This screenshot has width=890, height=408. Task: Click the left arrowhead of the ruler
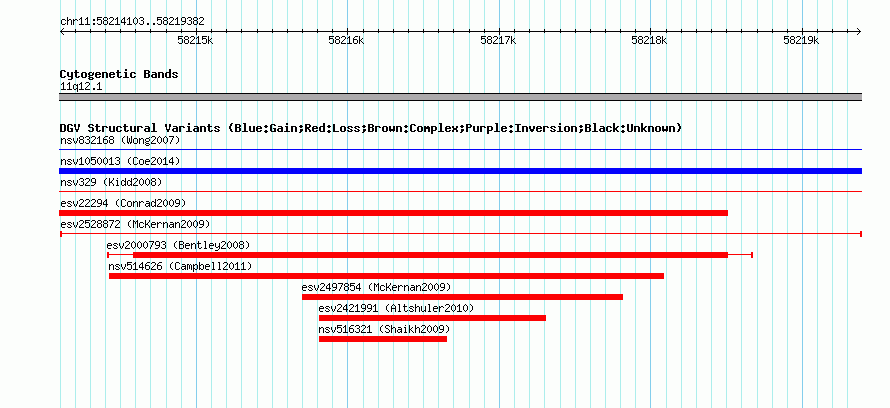pos(62,32)
